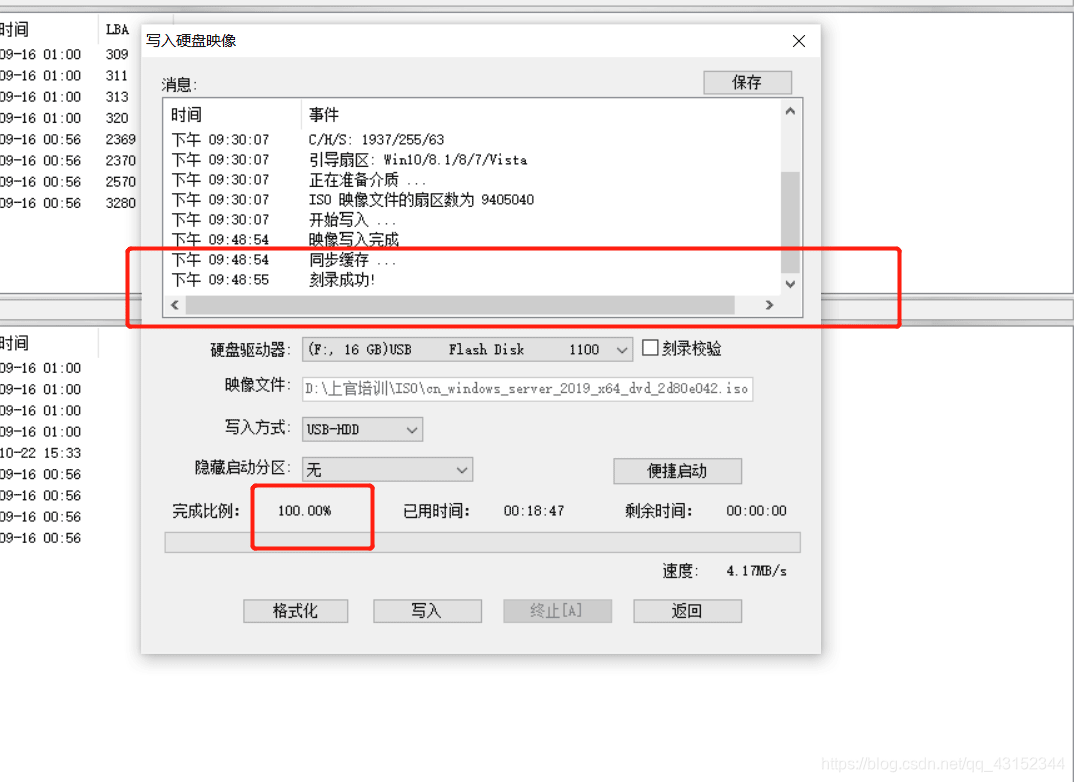Click the vertical scrollbar thumb in log

coord(790,222)
